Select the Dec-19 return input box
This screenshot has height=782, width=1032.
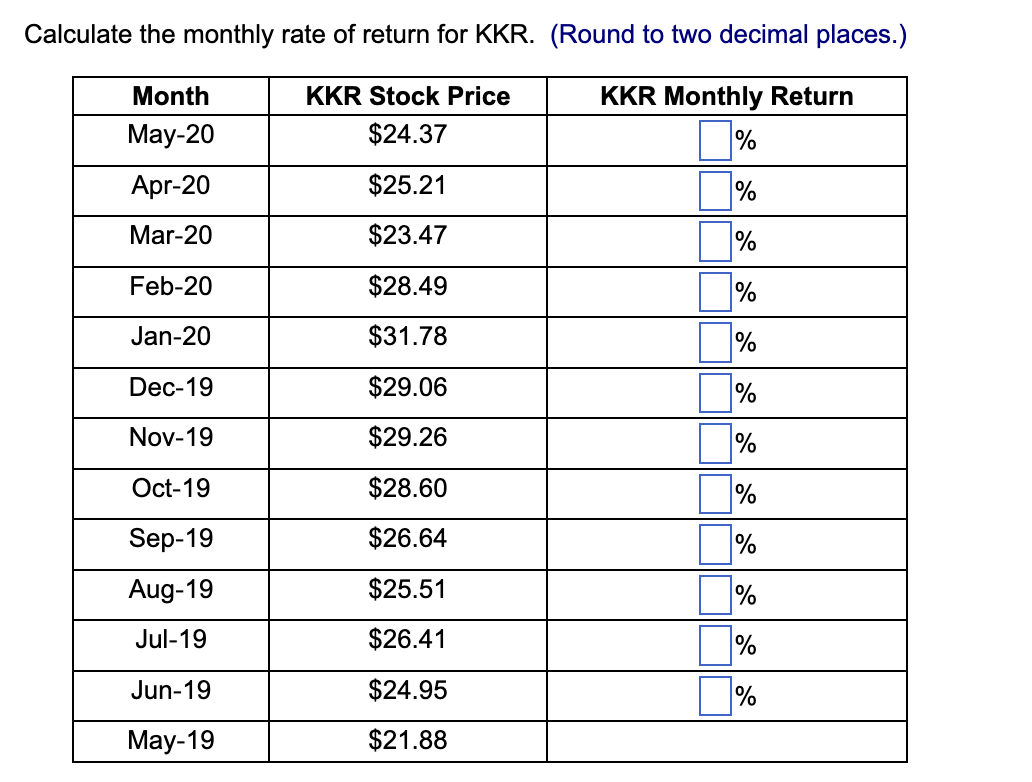[715, 393]
